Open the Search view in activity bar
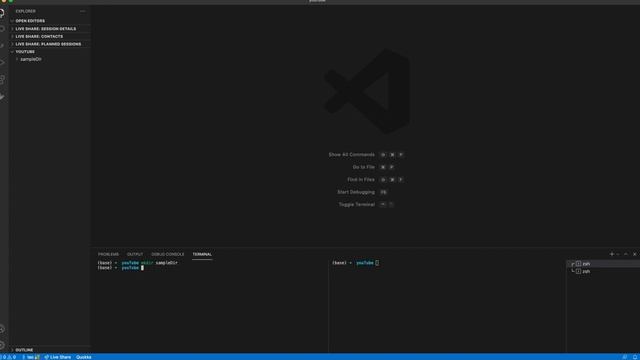640x360 pixels. (x=2, y=29)
